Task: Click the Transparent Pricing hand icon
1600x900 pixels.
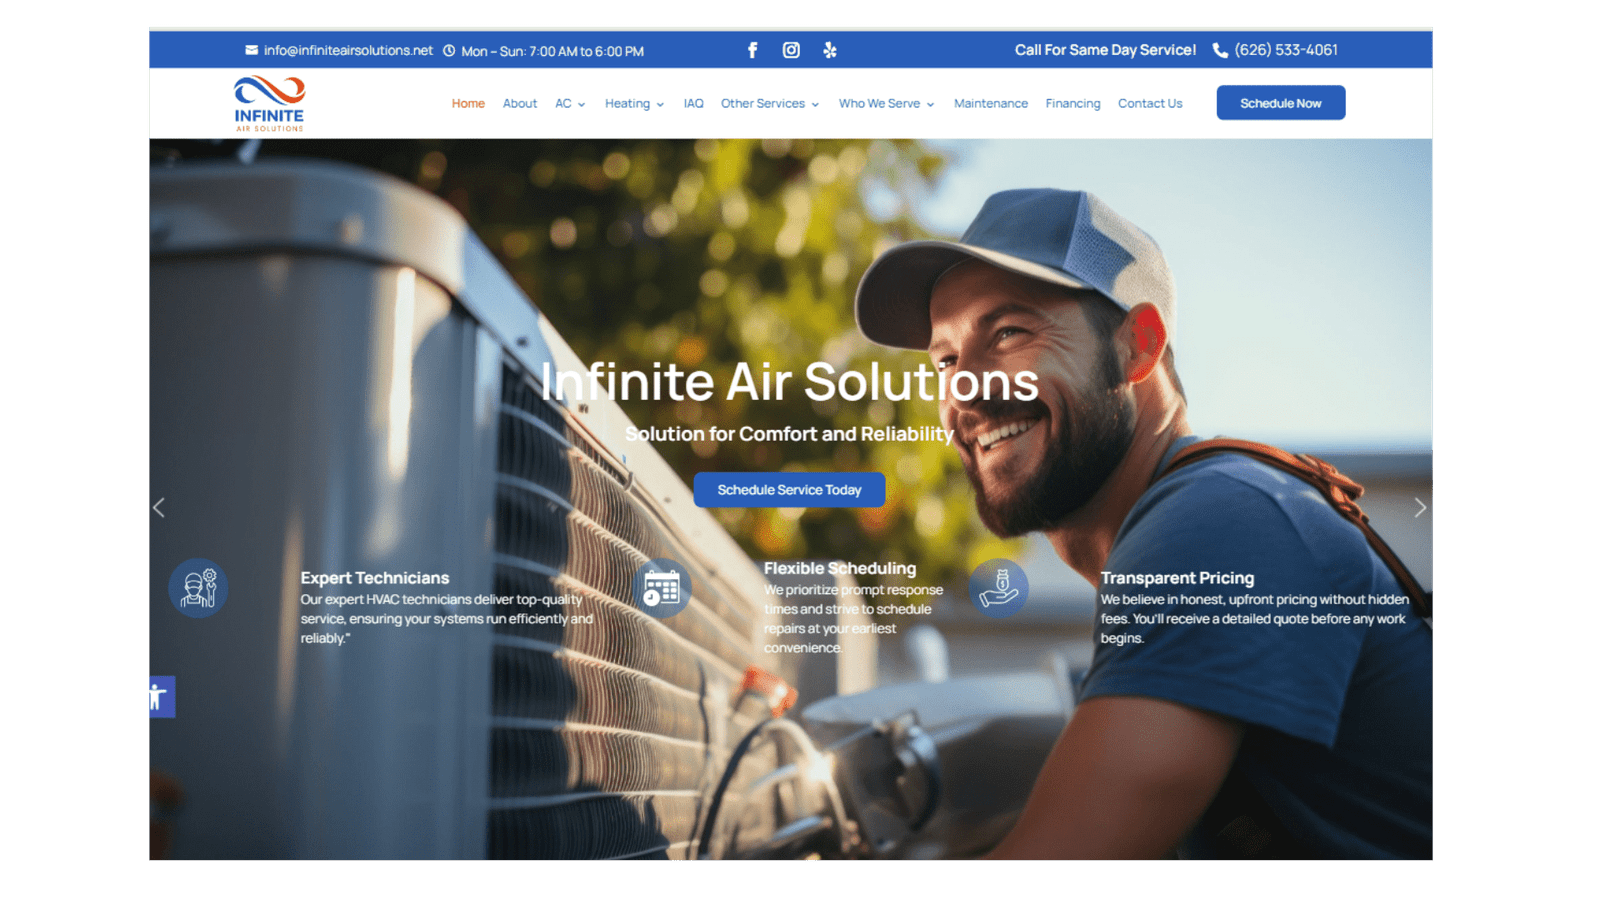Action: [998, 588]
